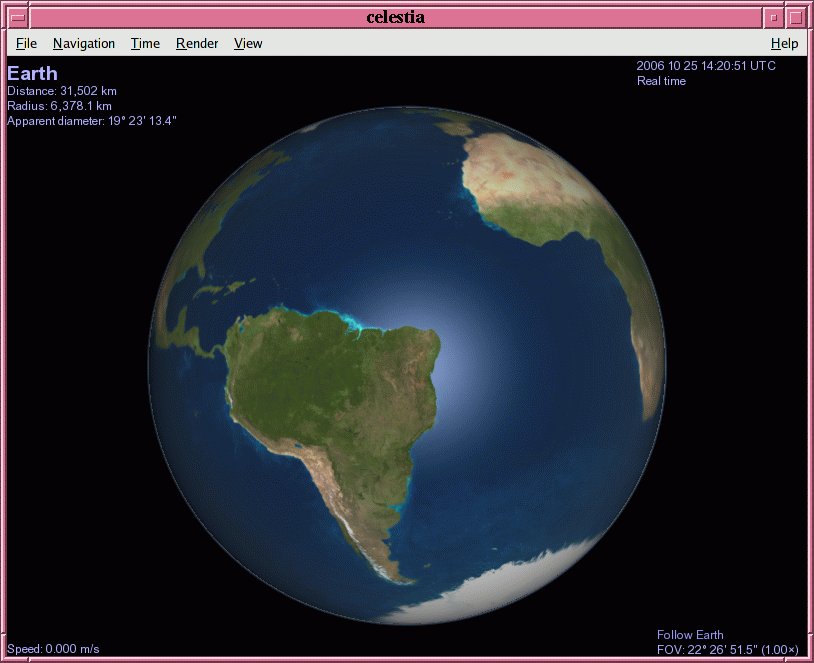Open the Render menu

(197, 43)
